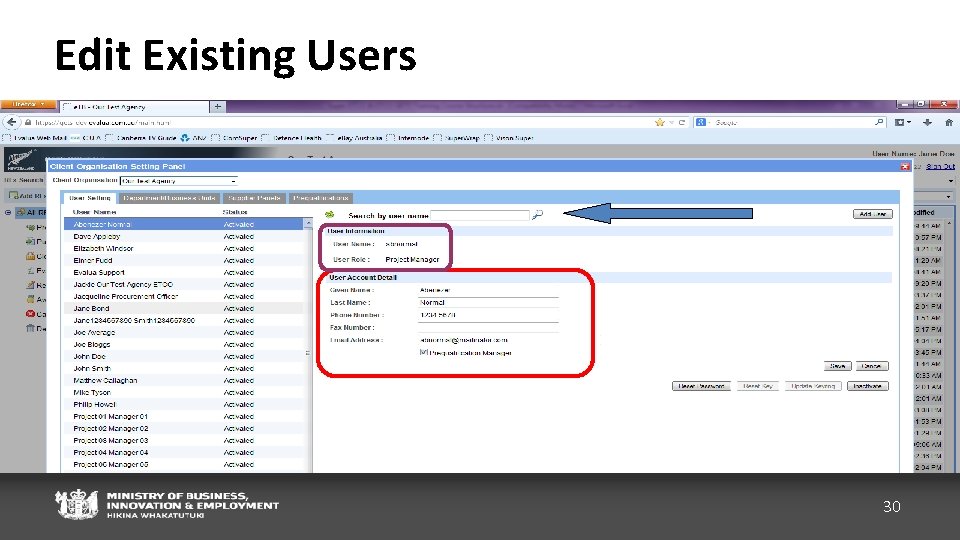960x540 pixels.
Task: Select Abenezer Normal in user list
Action: pos(184,225)
